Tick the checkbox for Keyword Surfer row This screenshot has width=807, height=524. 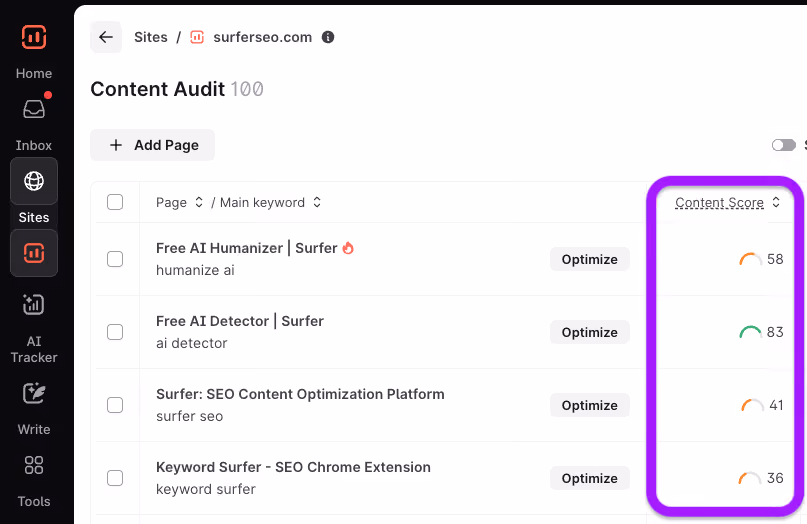pyautogui.click(x=115, y=478)
